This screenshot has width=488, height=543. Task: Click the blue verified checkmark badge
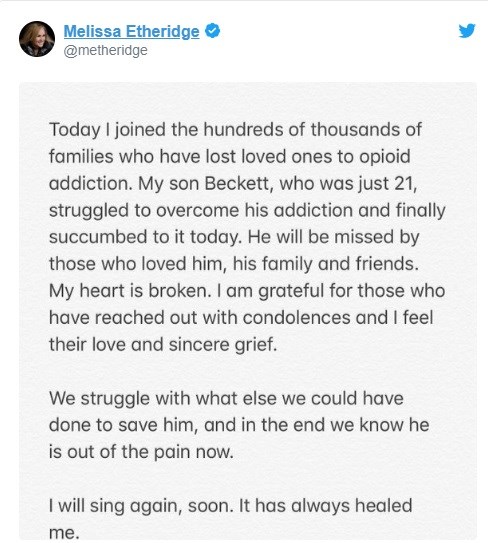[212, 31]
